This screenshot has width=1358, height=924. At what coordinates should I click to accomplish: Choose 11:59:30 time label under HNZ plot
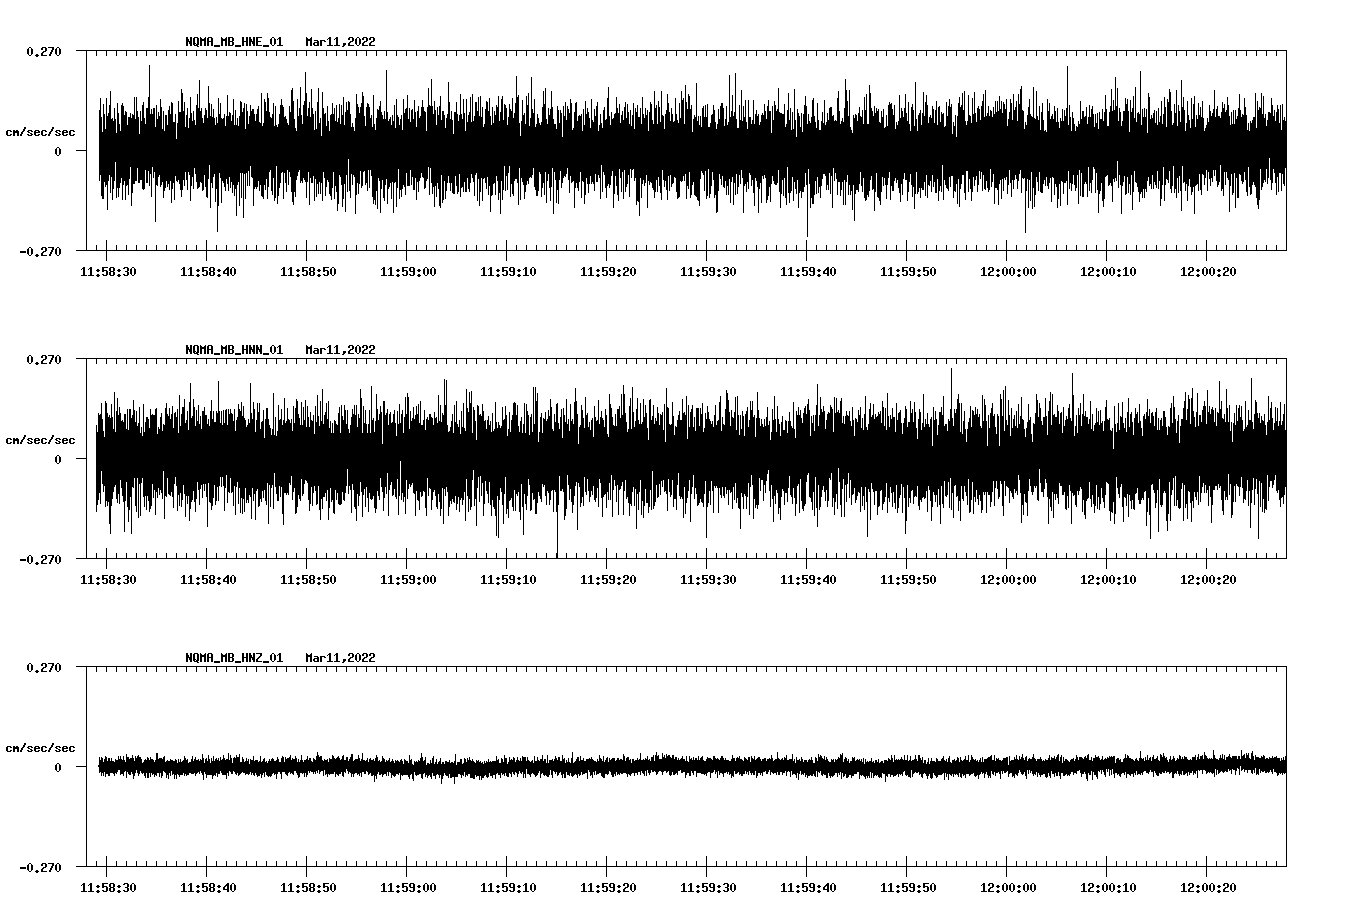(x=708, y=888)
